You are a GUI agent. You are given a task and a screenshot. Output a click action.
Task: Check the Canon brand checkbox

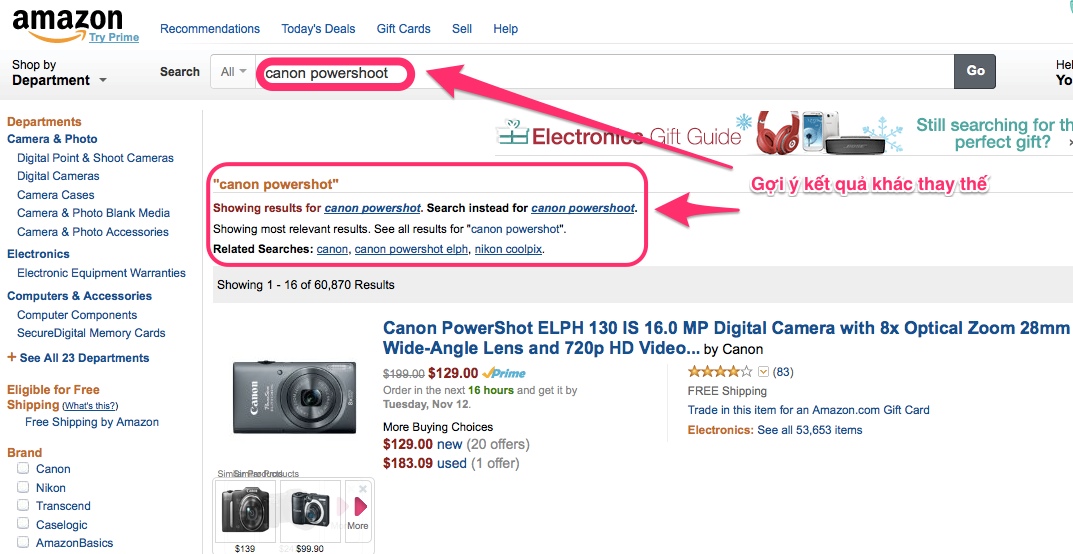pos(22,468)
